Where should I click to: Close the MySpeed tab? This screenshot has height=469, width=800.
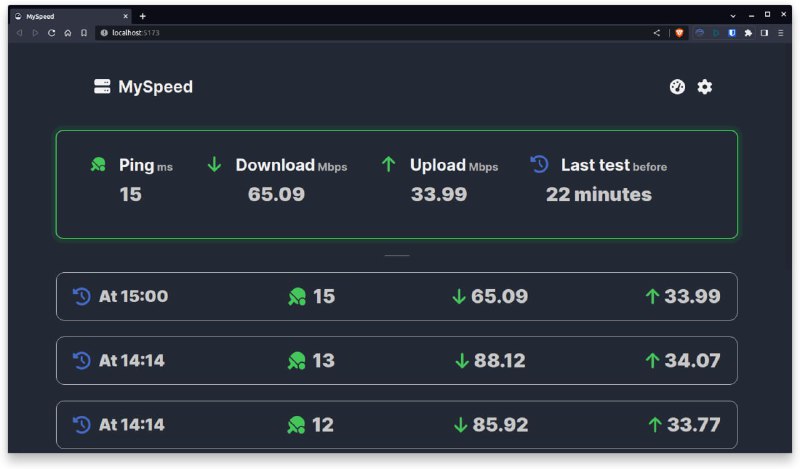tap(125, 16)
